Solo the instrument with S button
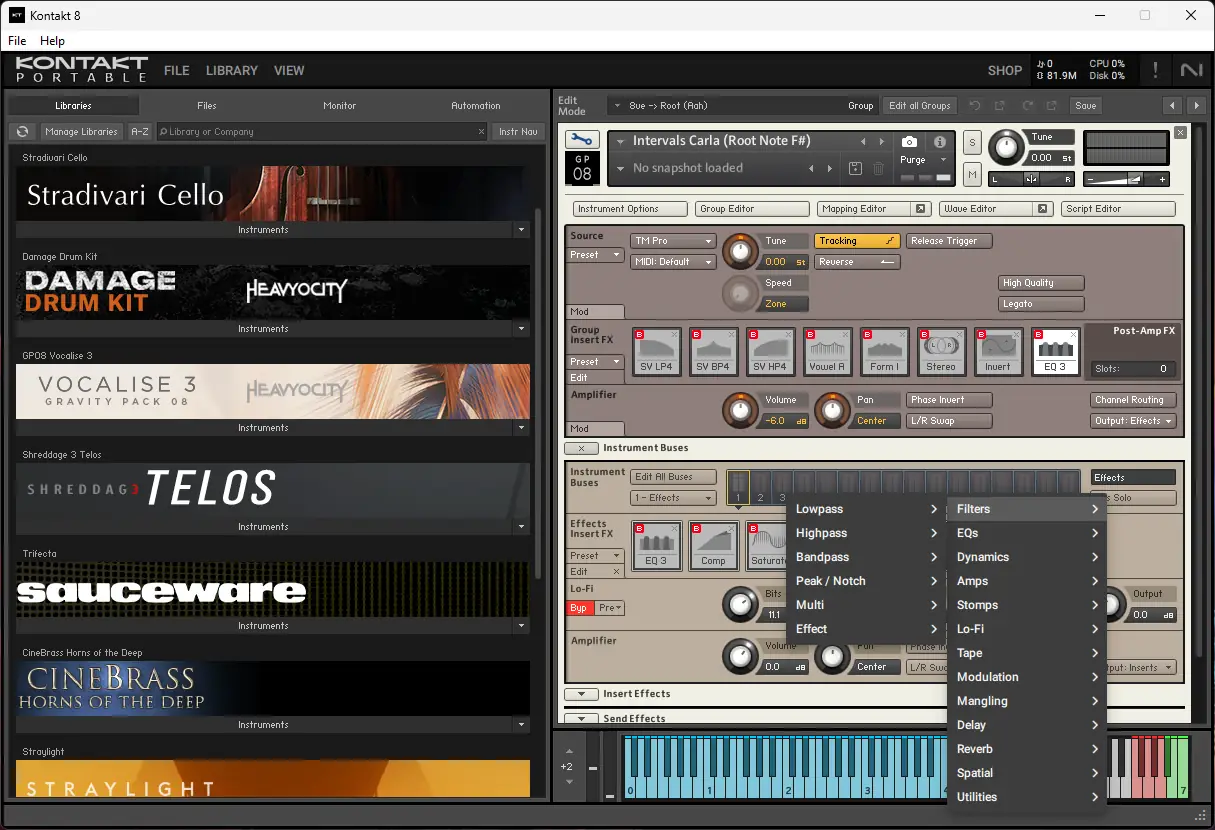 (x=971, y=143)
